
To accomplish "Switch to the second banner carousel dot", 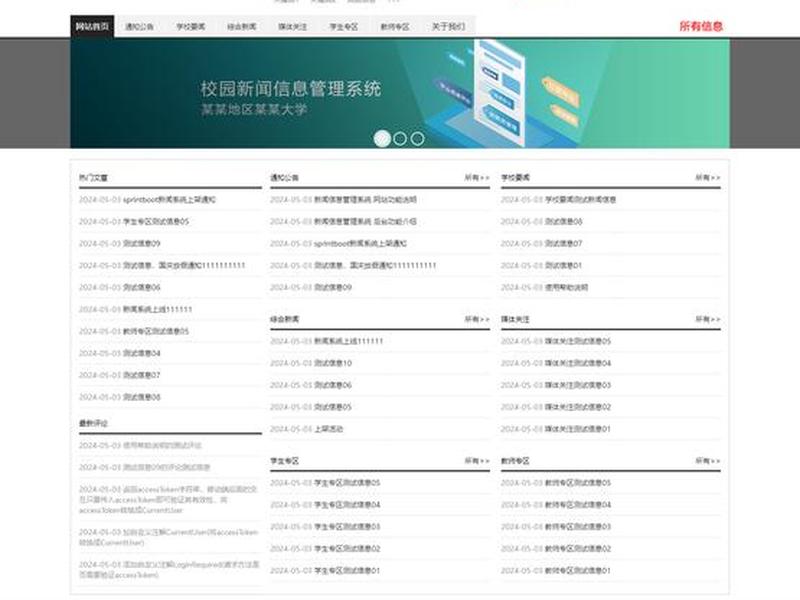I will point(400,138).
